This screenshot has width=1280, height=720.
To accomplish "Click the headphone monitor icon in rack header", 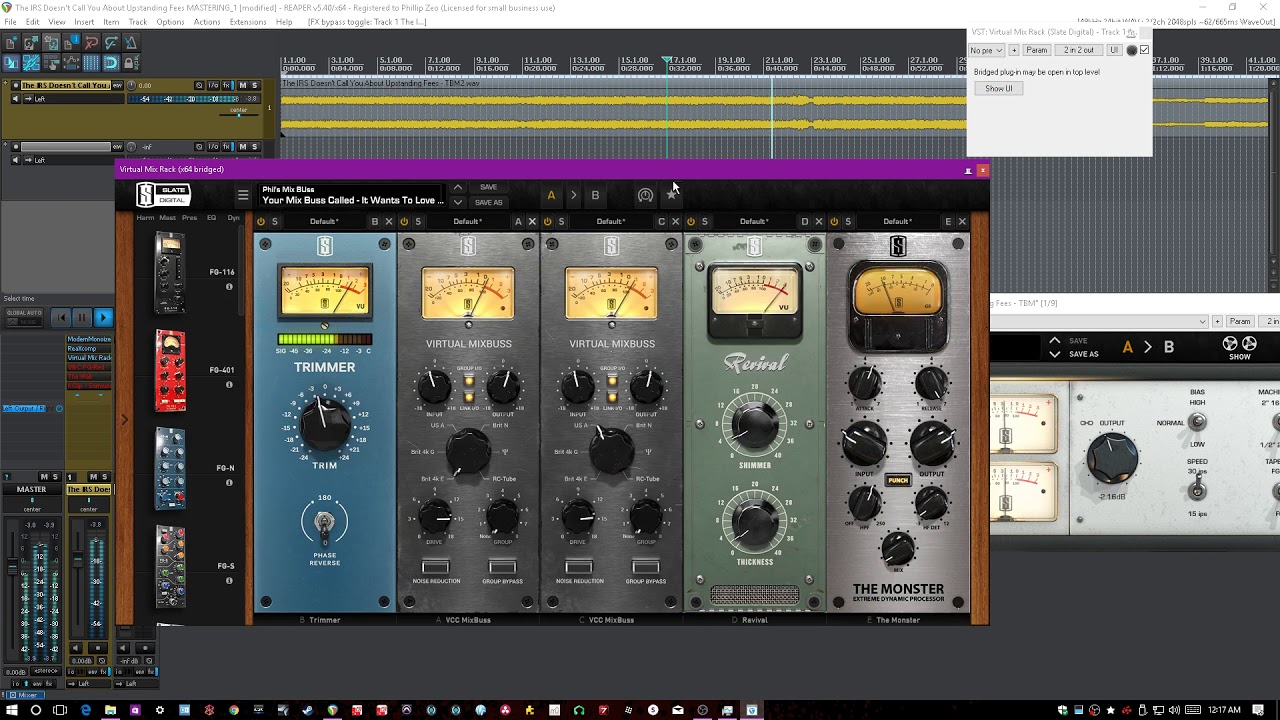I will point(645,196).
